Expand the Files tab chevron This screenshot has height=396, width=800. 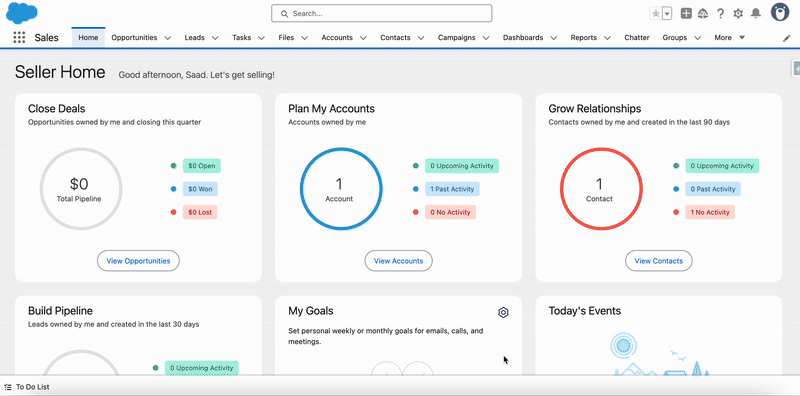point(305,38)
